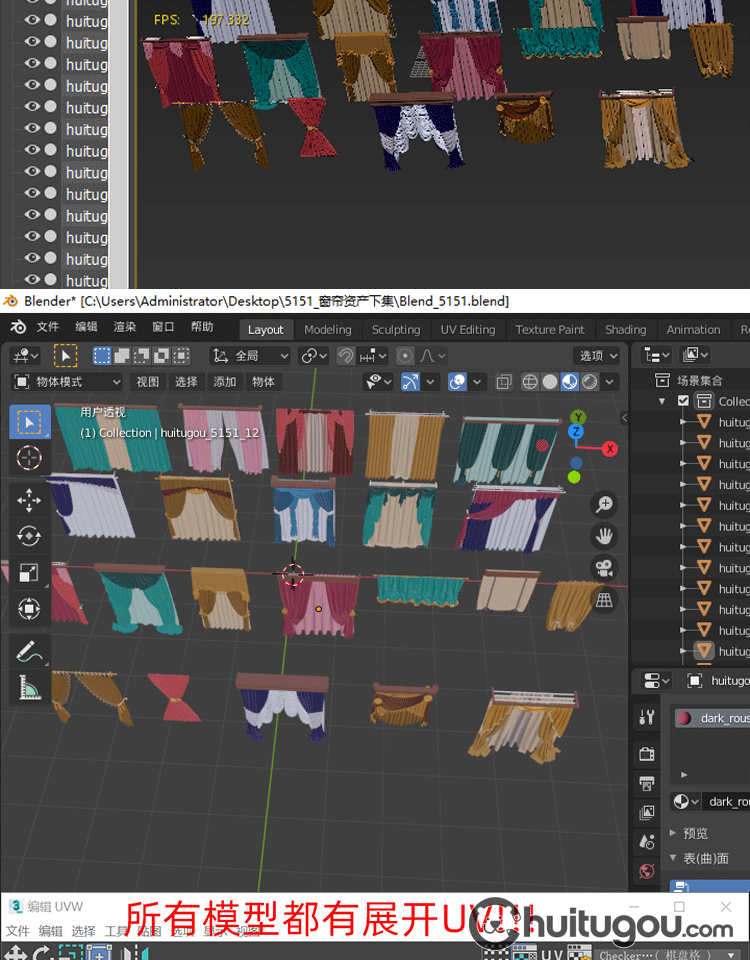Click the 选项 options button
The image size is (750, 960).
coord(597,356)
